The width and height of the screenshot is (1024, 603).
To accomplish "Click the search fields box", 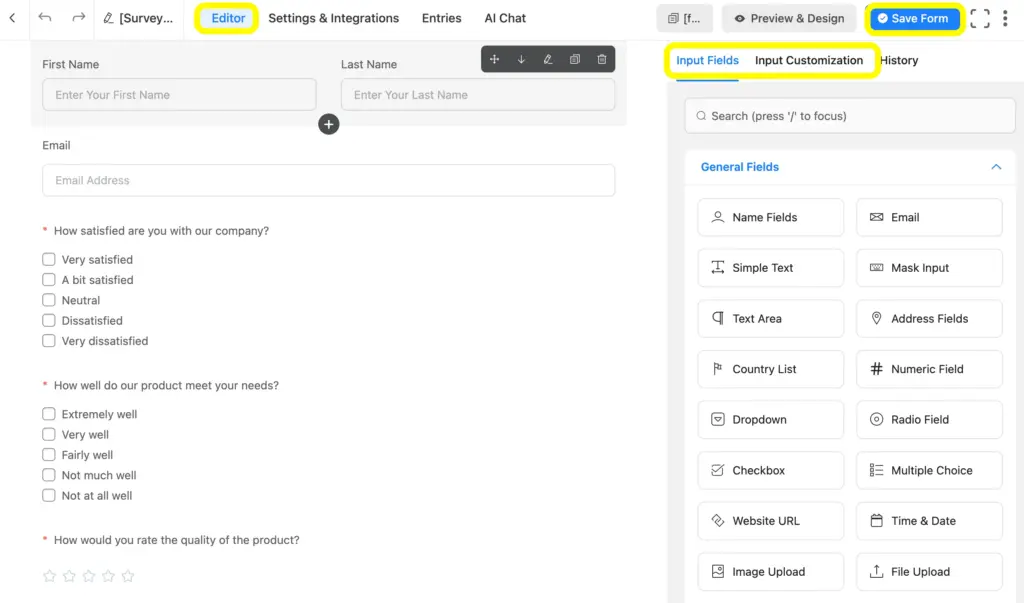I will tap(850, 116).
